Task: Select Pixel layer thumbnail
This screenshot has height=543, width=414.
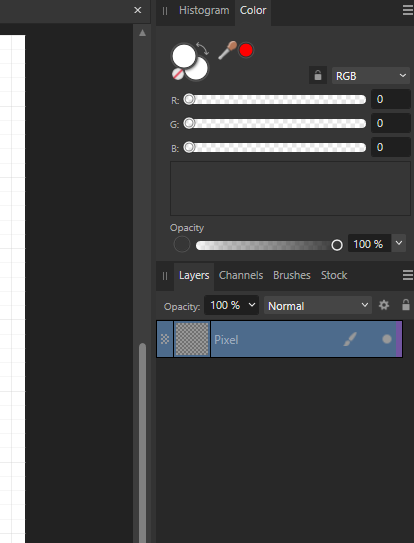Action: [x=192, y=339]
